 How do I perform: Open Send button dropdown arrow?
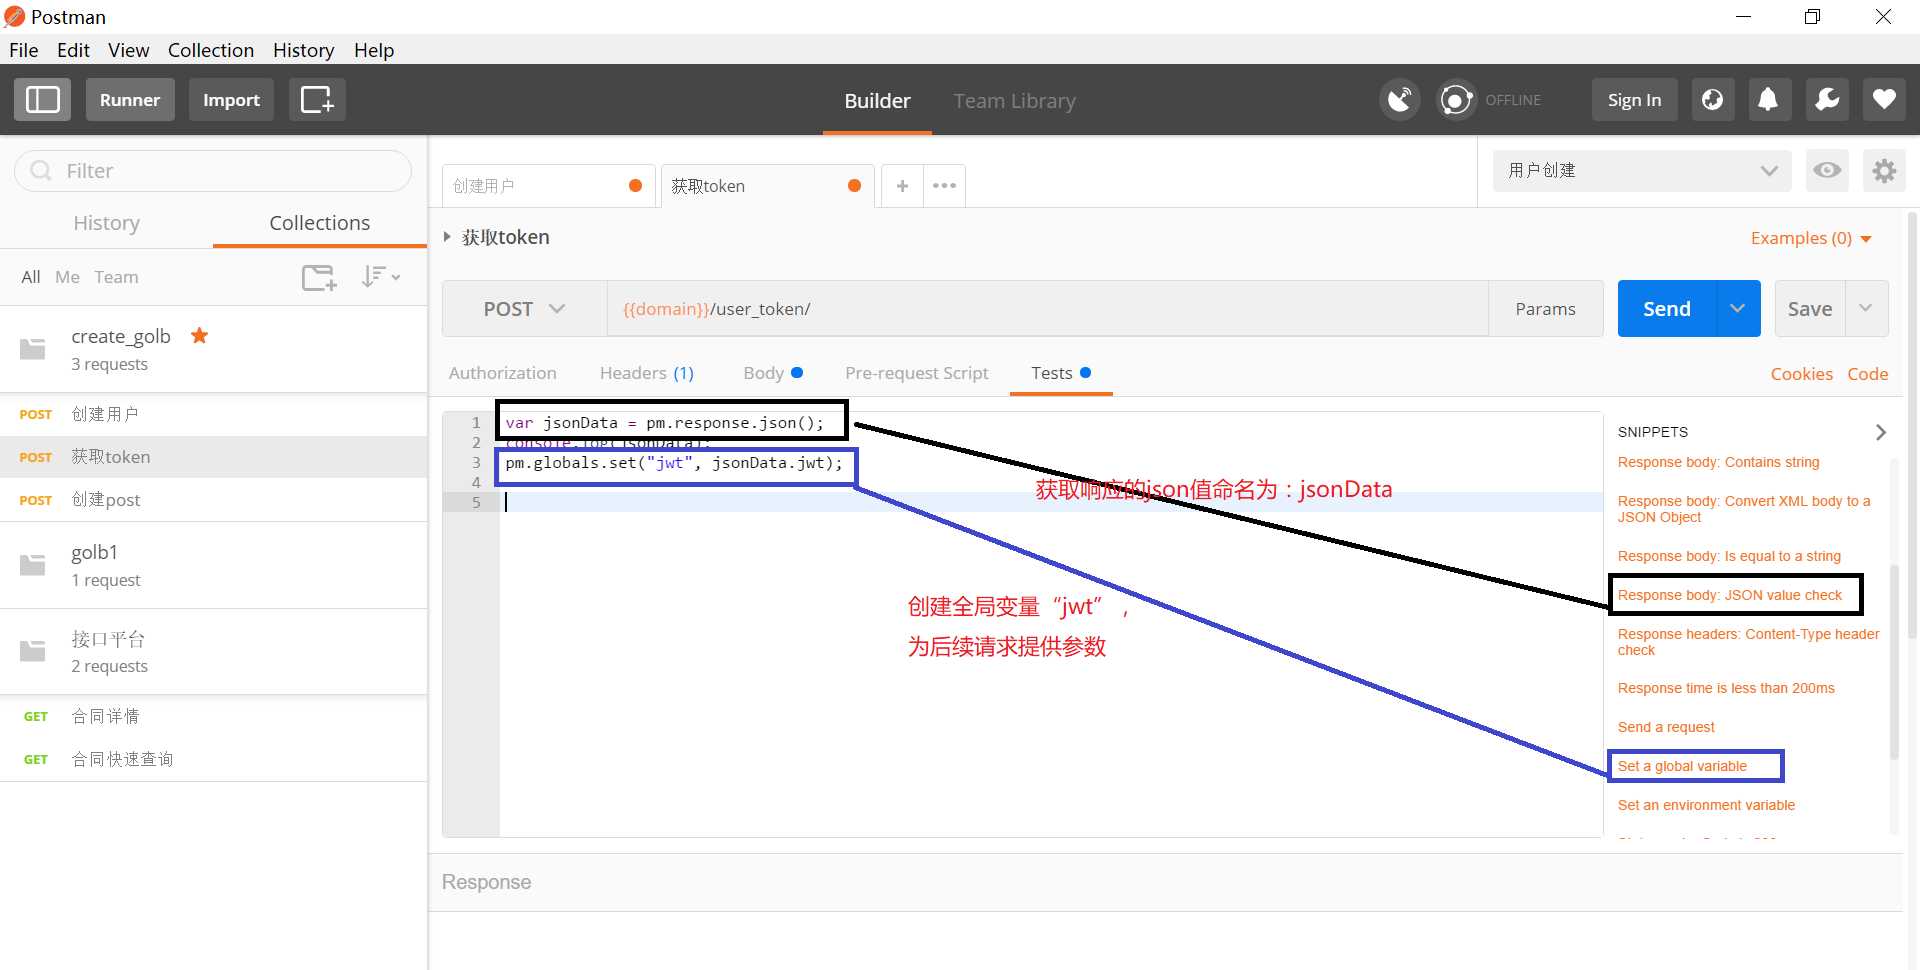1738,309
